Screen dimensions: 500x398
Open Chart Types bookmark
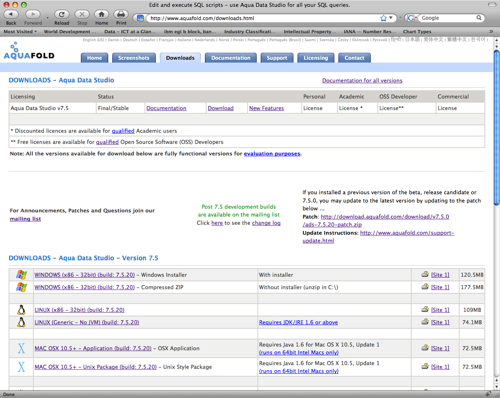point(417,32)
